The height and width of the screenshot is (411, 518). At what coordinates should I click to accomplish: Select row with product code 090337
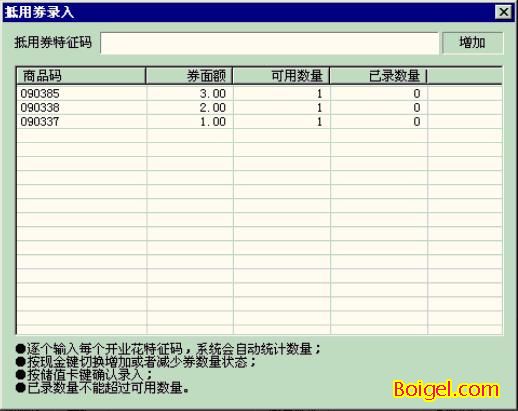(x=259, y=121)
